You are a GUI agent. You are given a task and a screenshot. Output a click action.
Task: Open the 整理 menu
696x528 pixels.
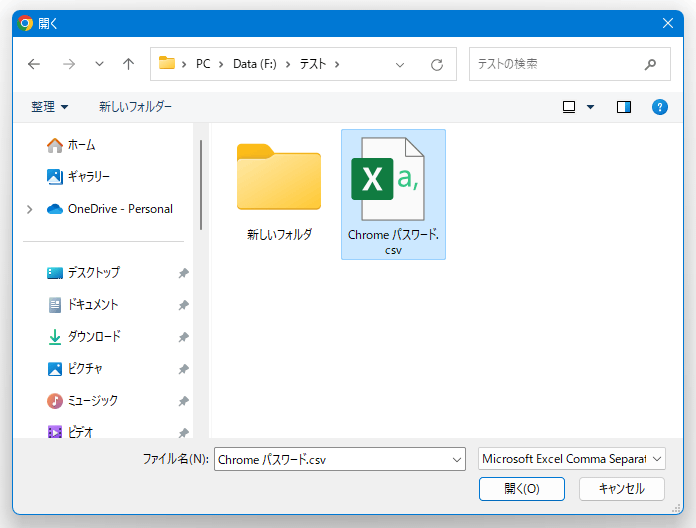(x=49, y=106)
